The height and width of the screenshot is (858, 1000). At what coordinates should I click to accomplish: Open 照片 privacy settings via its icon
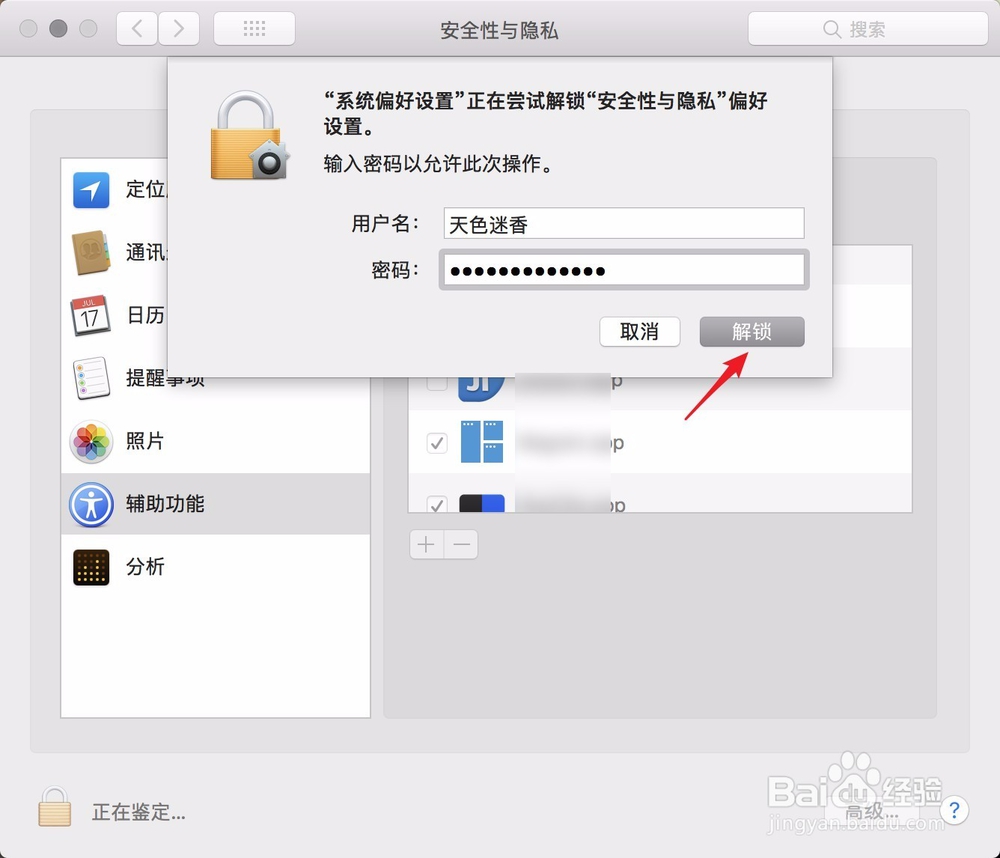91,441
